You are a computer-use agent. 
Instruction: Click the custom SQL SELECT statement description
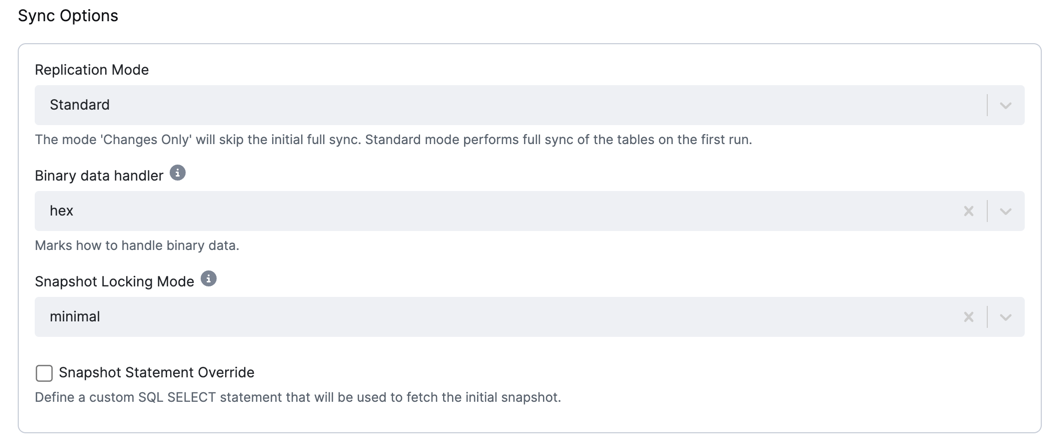[x=298, y=397]
